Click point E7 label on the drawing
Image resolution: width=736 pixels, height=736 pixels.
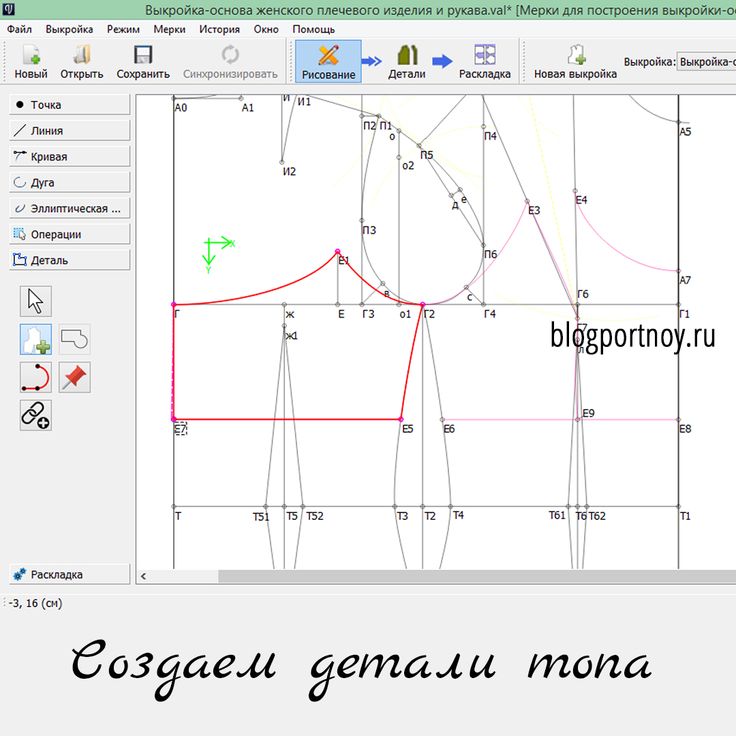pos(181,429)
